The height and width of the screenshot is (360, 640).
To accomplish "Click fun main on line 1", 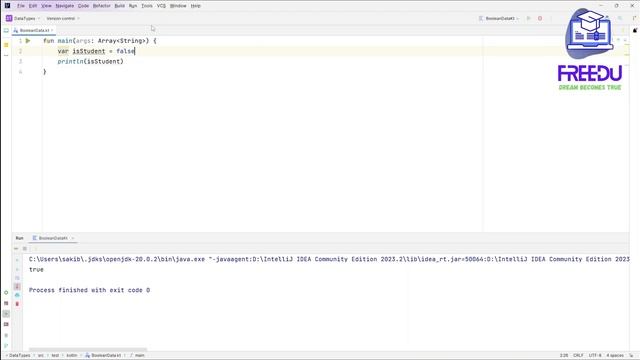I will 58,41.
